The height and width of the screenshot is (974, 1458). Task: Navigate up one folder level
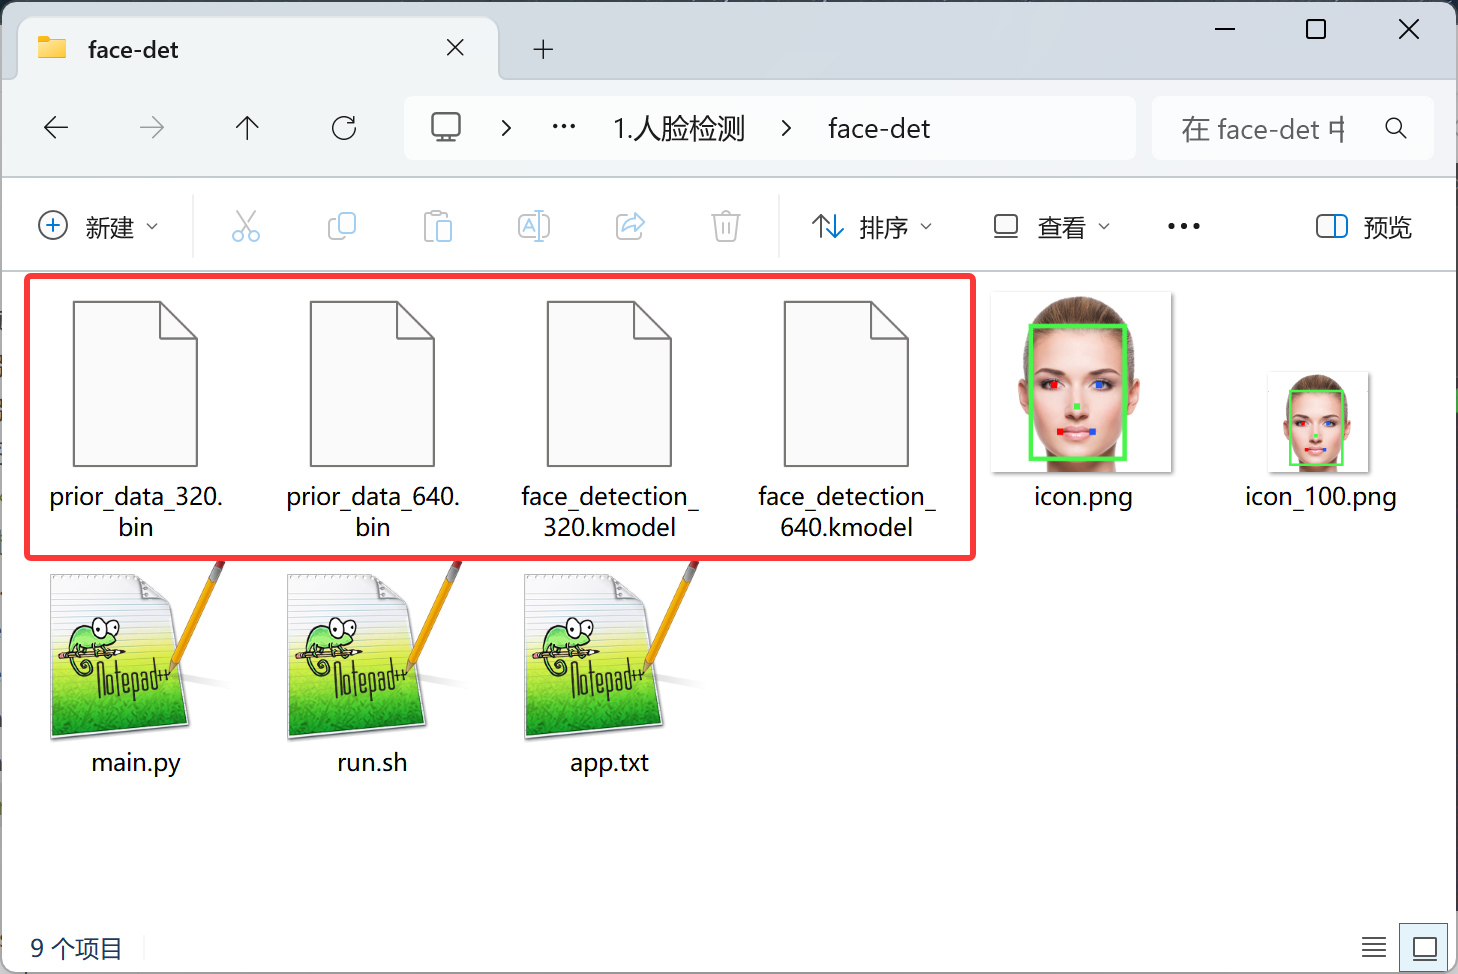(x=247, y=128)
